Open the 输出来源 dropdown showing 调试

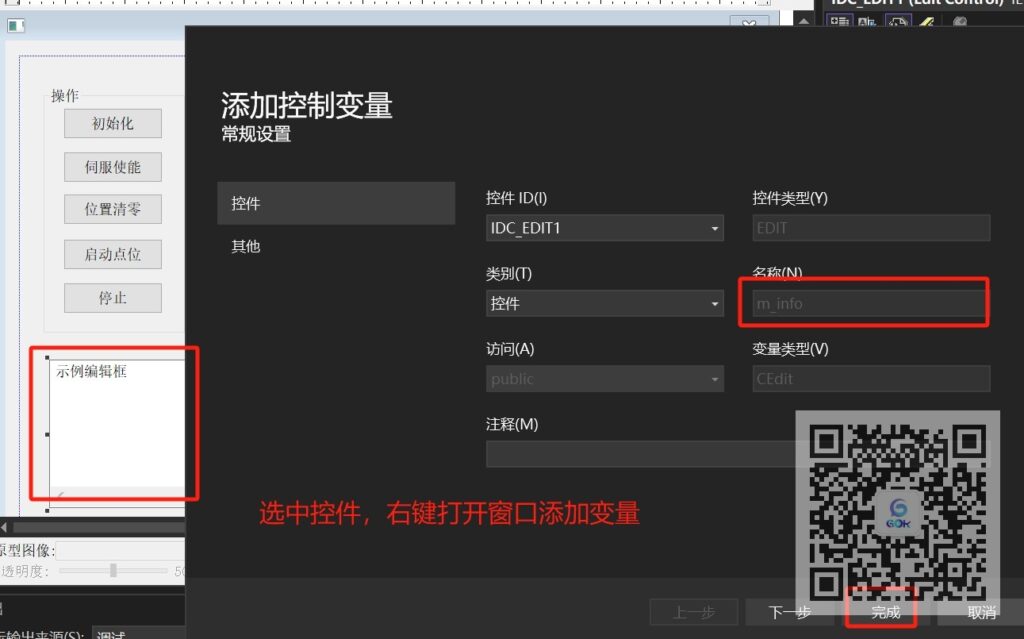coord(138,634)
